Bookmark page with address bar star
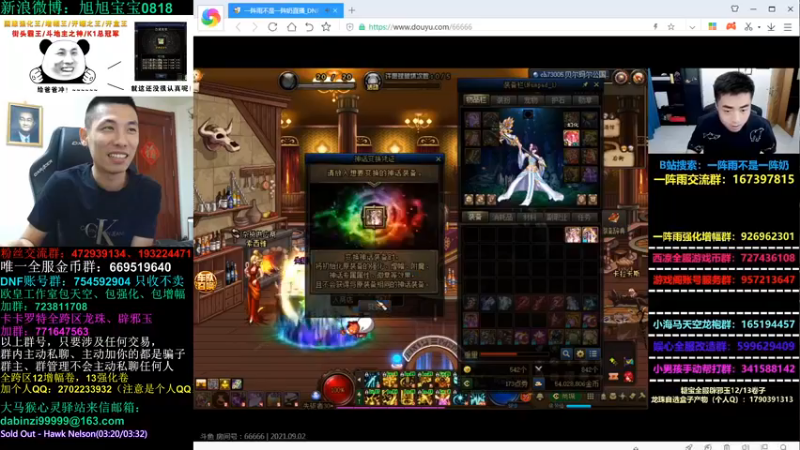The width and height of the screenshot is (800, 450). tap(671, 27)
